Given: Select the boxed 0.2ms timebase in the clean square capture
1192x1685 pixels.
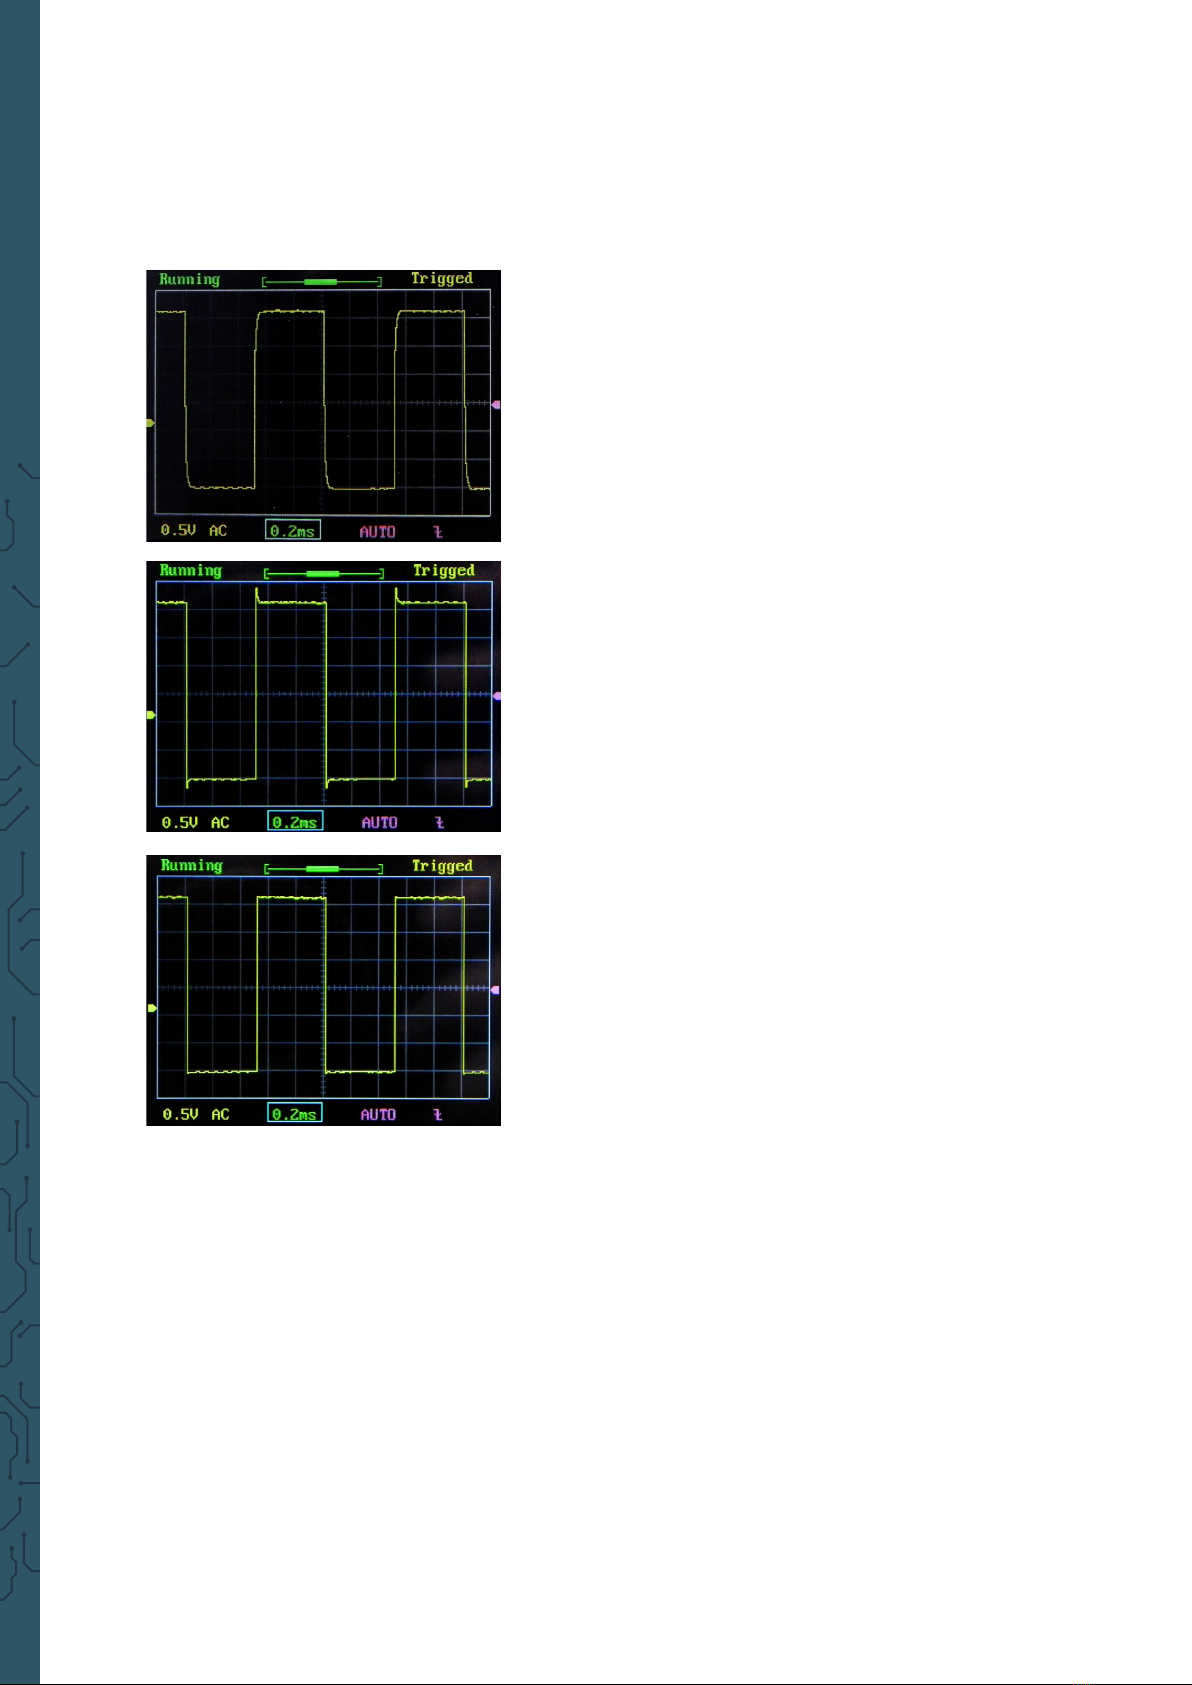Looking at the screenshot, I should point(295,1113).
